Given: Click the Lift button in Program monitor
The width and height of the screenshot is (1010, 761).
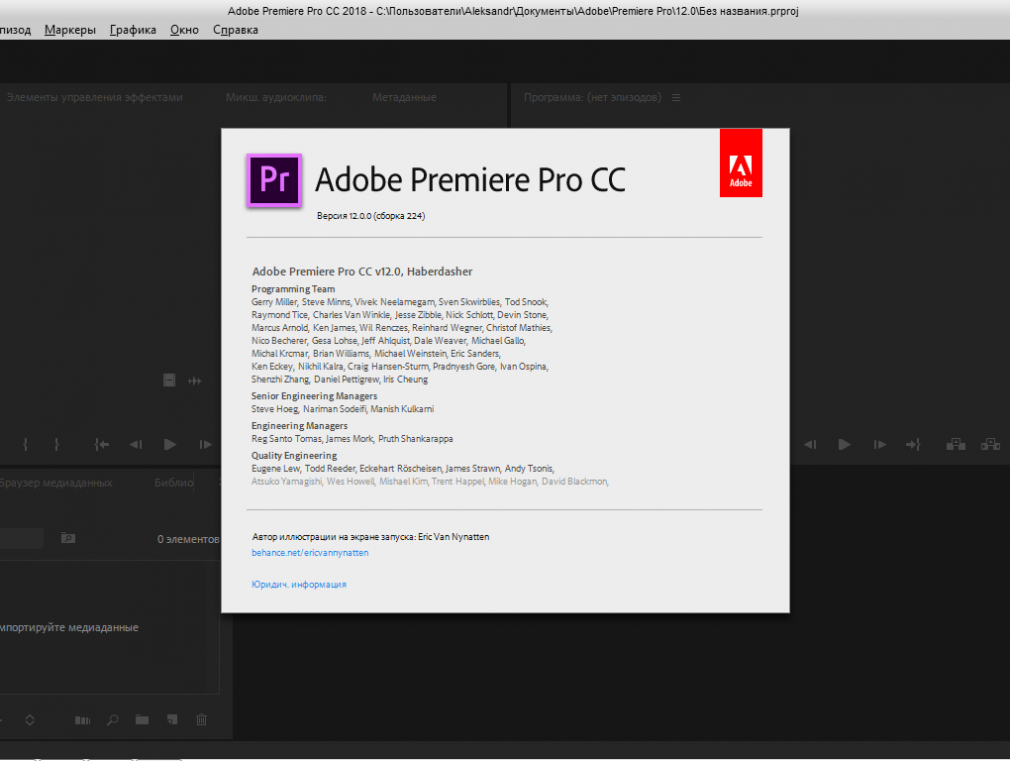Looking at the screenshot, I should pos(956,445).
